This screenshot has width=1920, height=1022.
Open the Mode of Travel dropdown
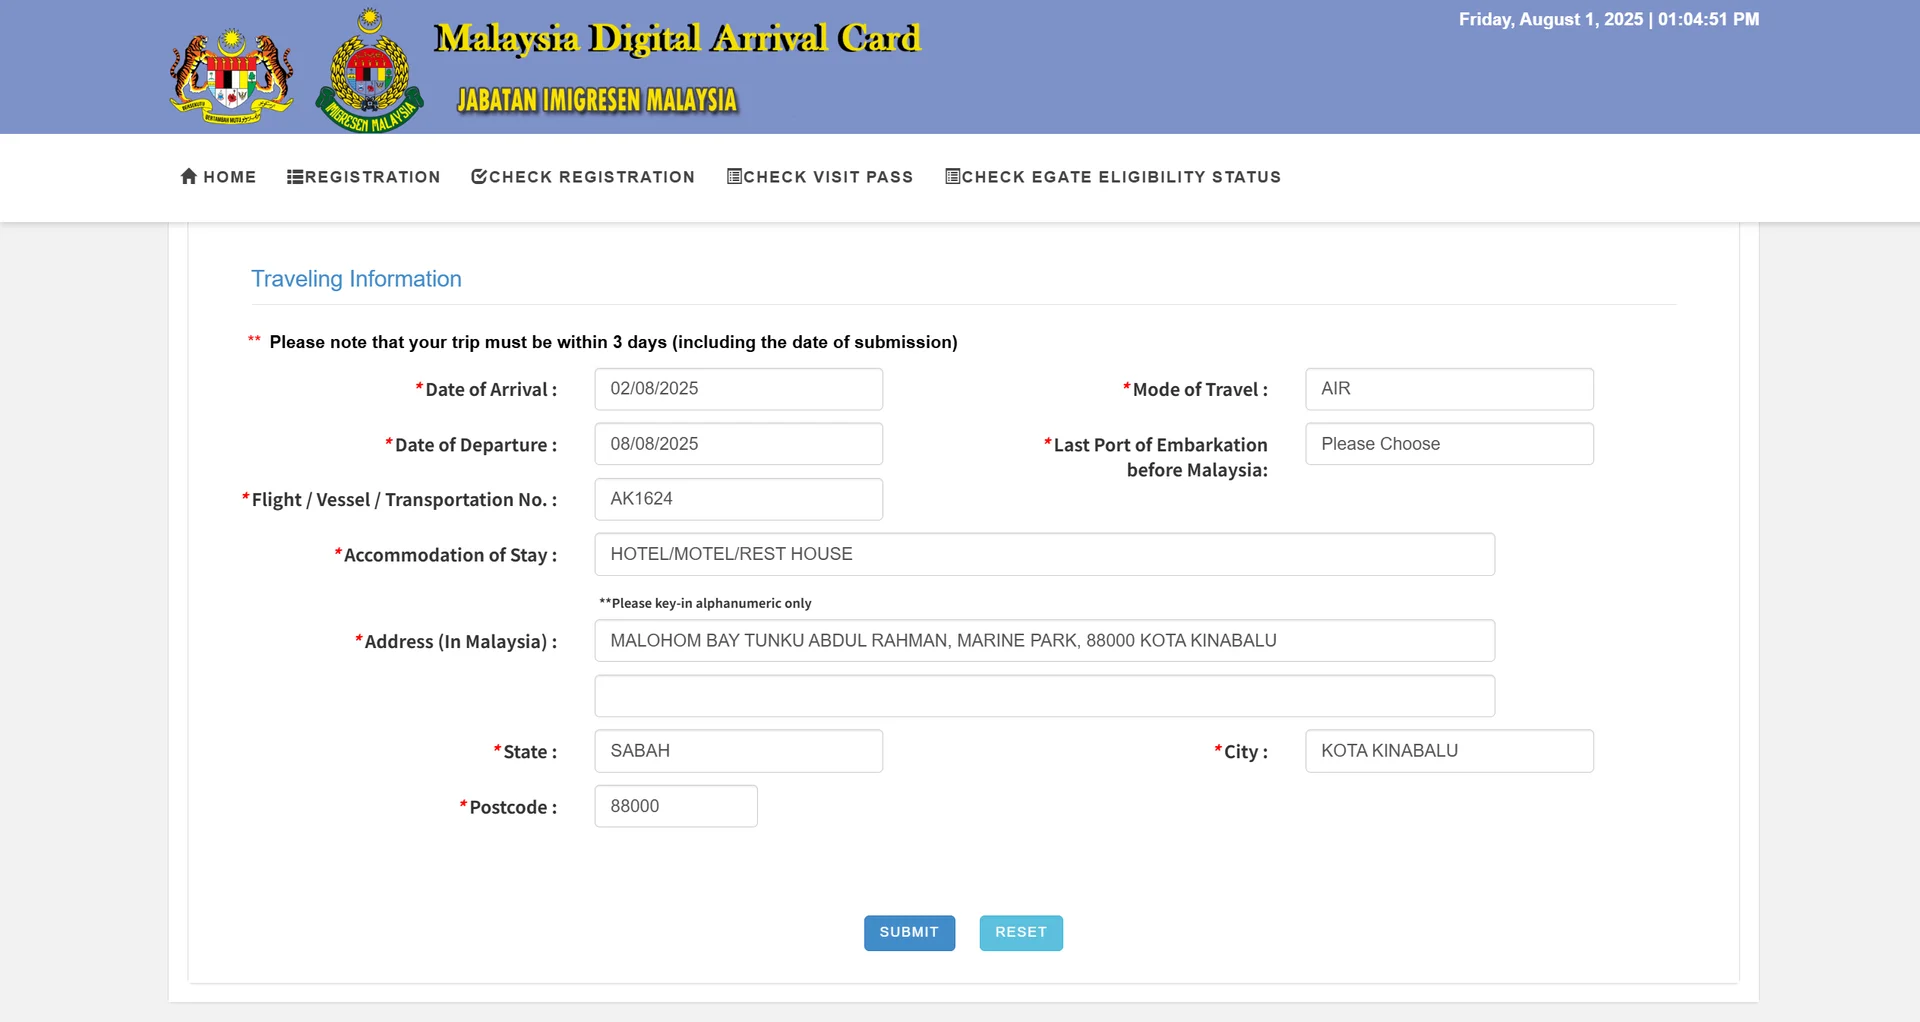pyautogui.click(x=1448, y=389)
